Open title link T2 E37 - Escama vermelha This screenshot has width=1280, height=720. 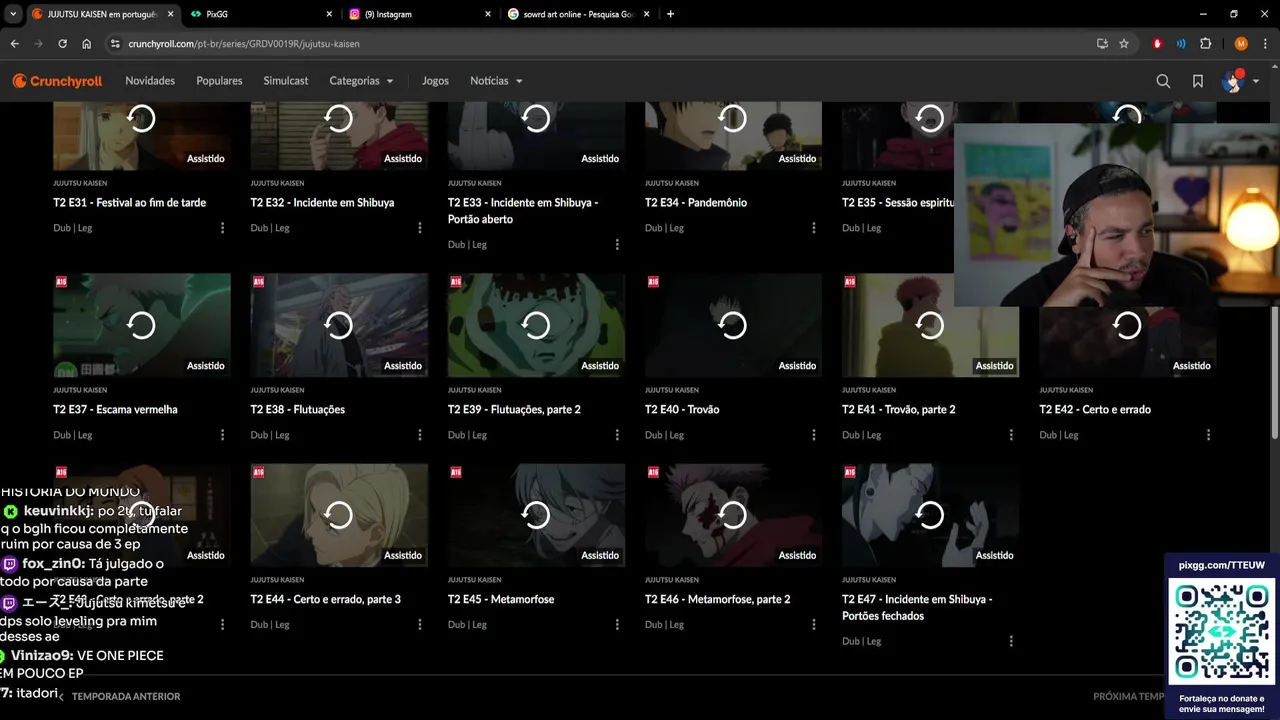(115, 410)
